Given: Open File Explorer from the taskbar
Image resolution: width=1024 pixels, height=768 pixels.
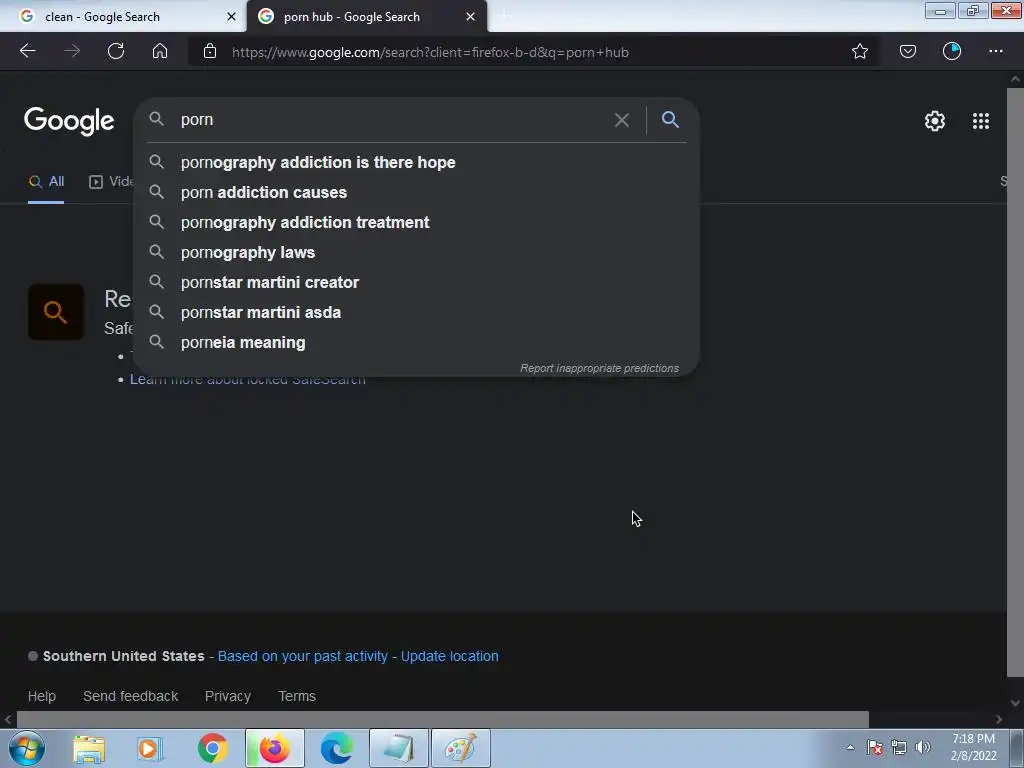Looking at the screenshot, I should coord(89,748).
